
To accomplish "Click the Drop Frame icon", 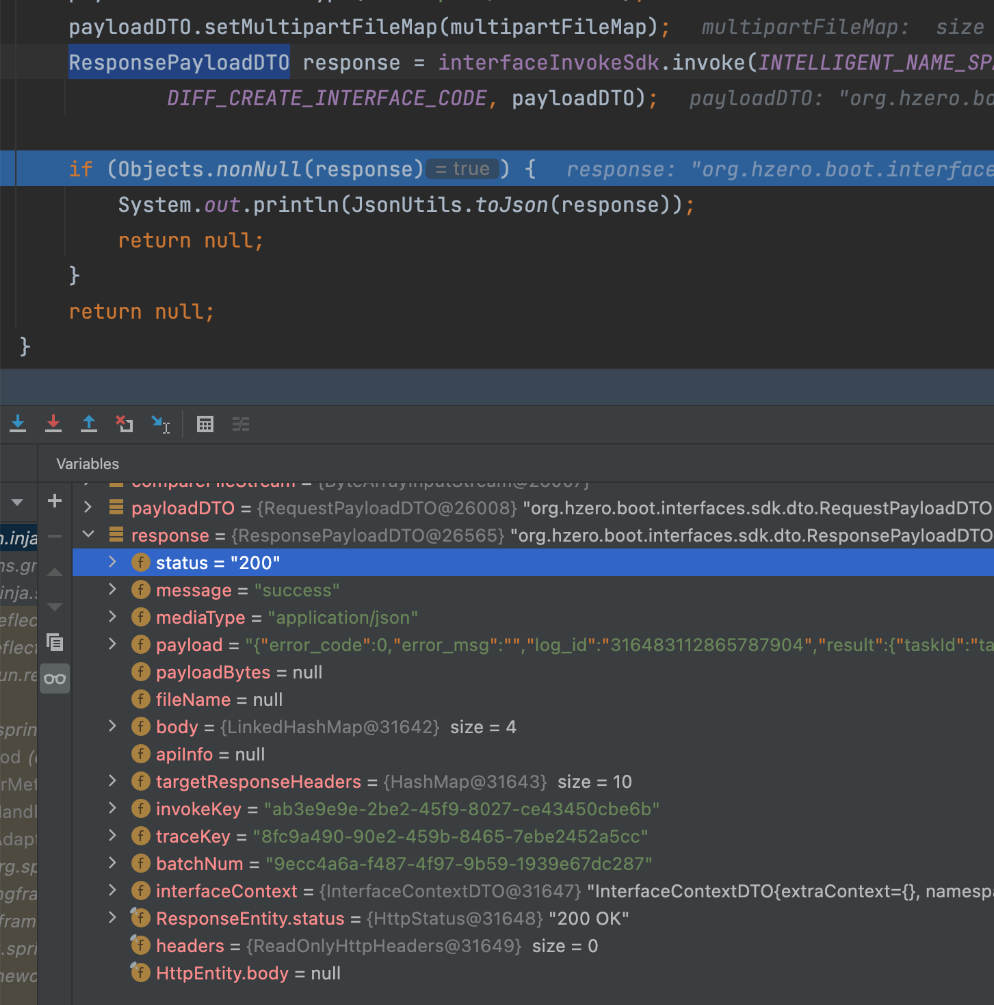I will pyautogui.click(x=124, y=424).
